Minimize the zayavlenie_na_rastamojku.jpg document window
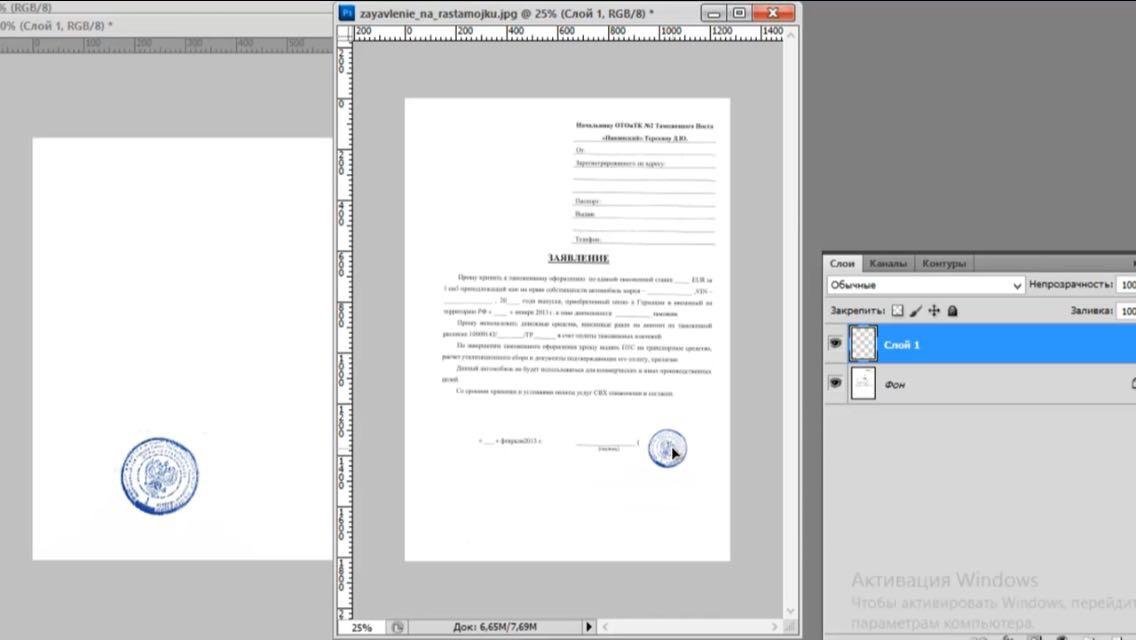 tap(713, 13)
